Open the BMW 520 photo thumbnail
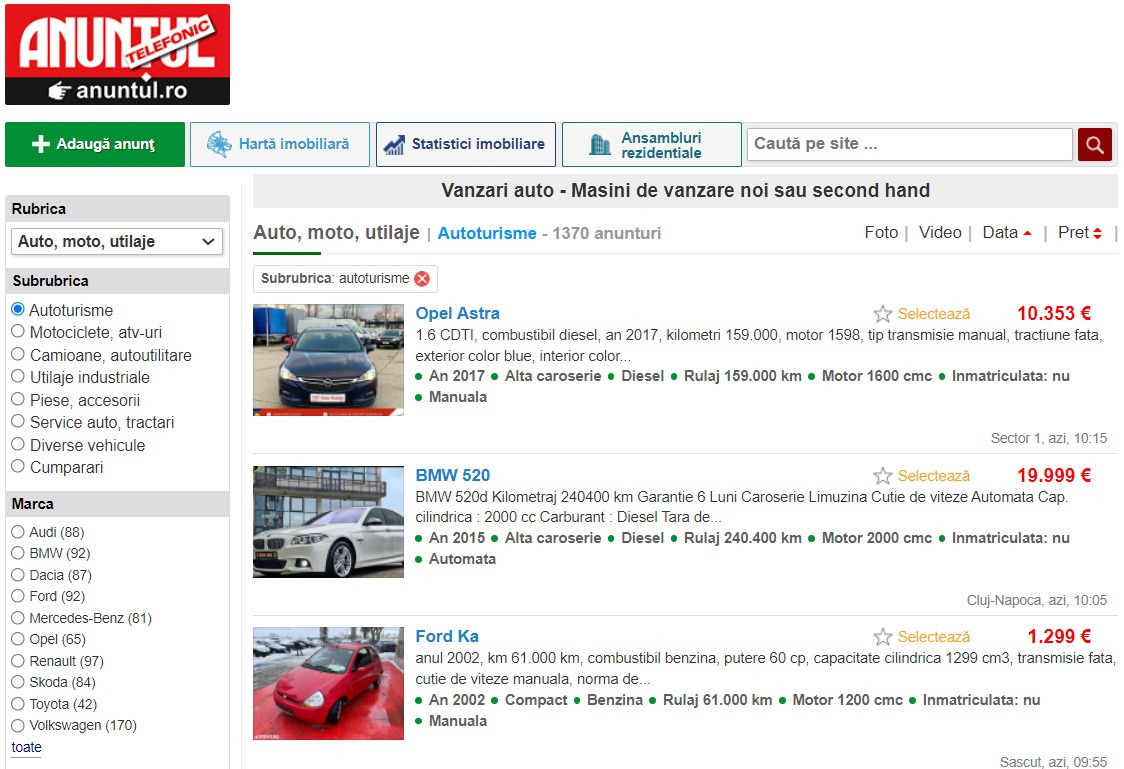The height and width of the screenshot is (769, 1124). click(x=328, y=522)
